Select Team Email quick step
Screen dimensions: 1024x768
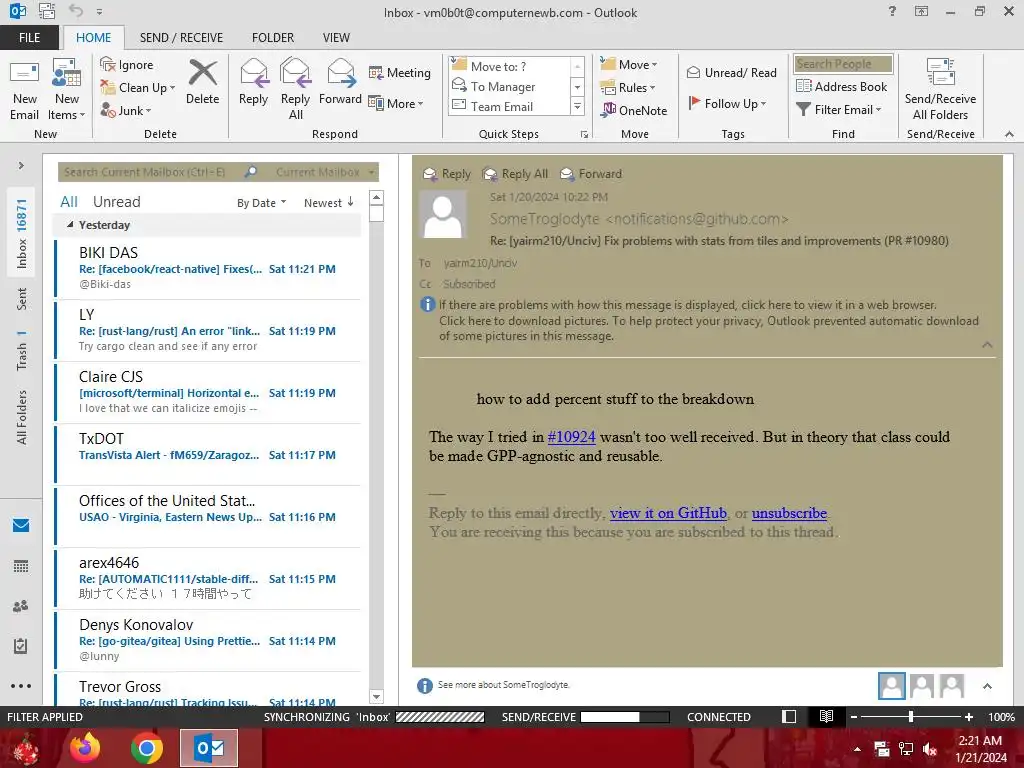(x=509, y=106)
